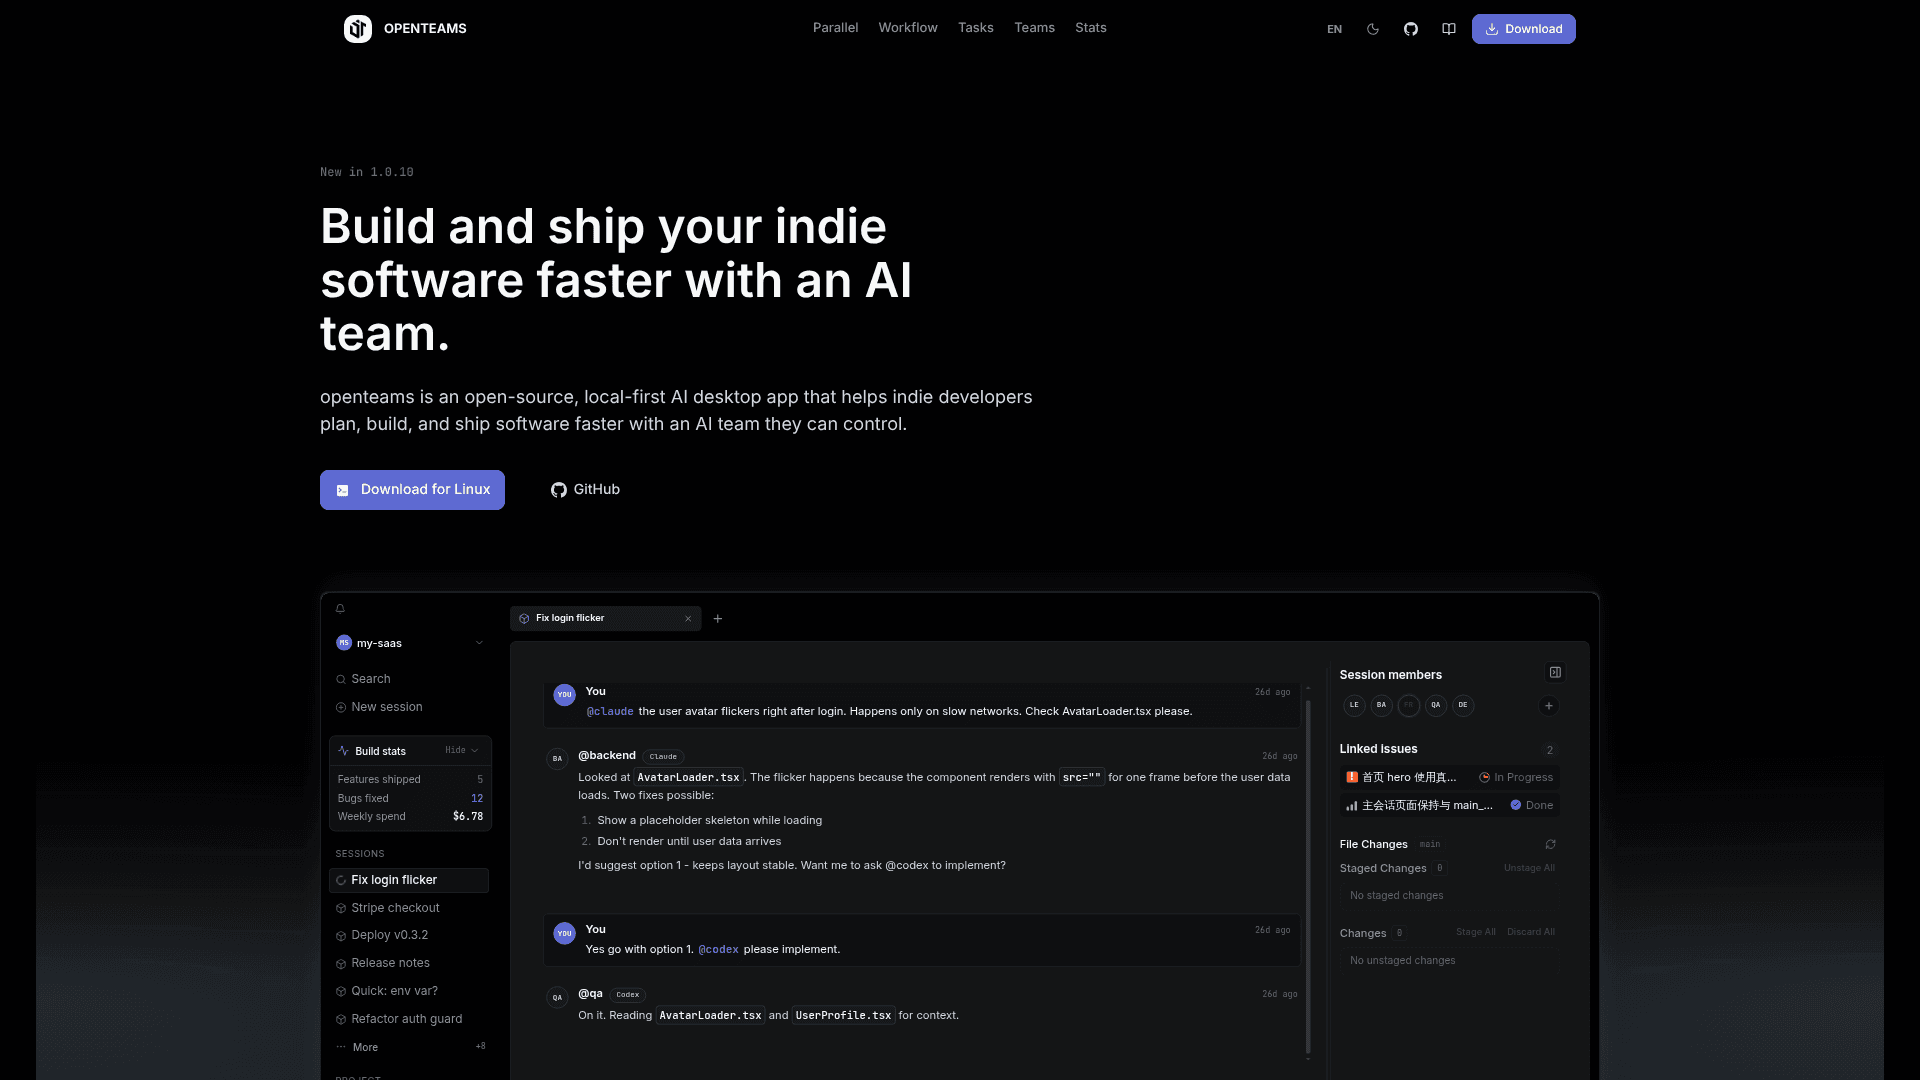Screen dimensions: 1920x1080
Task: Click the cube icon next to Stripe checkout
Action: click(341, 908)
